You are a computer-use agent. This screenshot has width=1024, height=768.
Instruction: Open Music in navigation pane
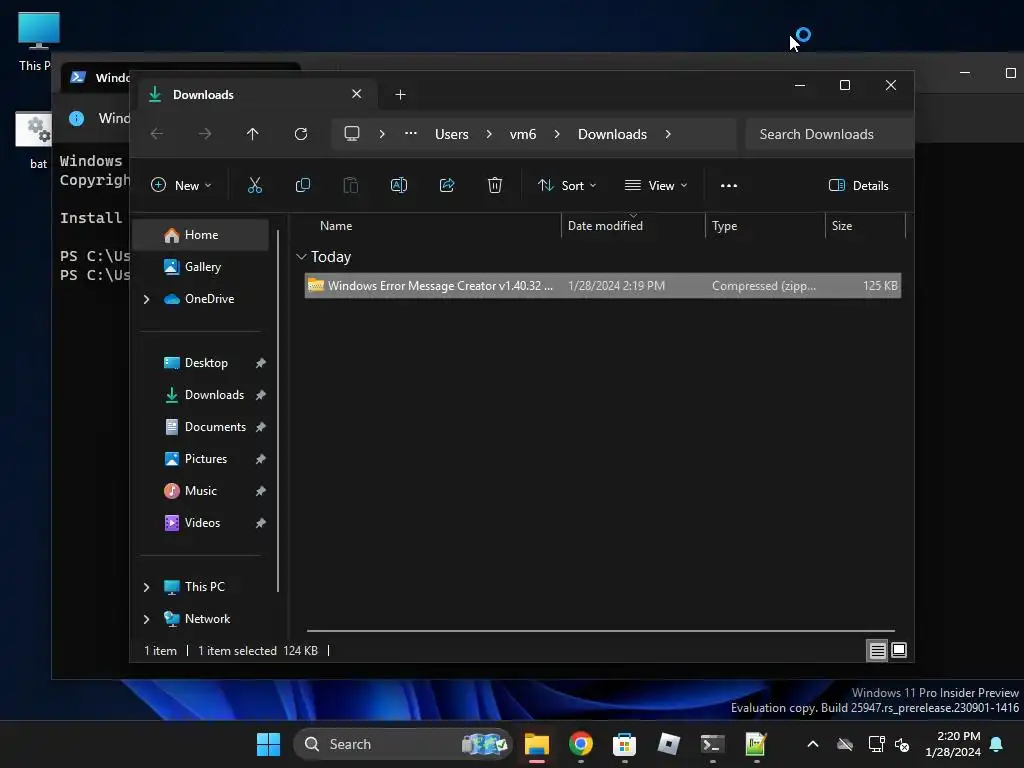click(201, 491)
